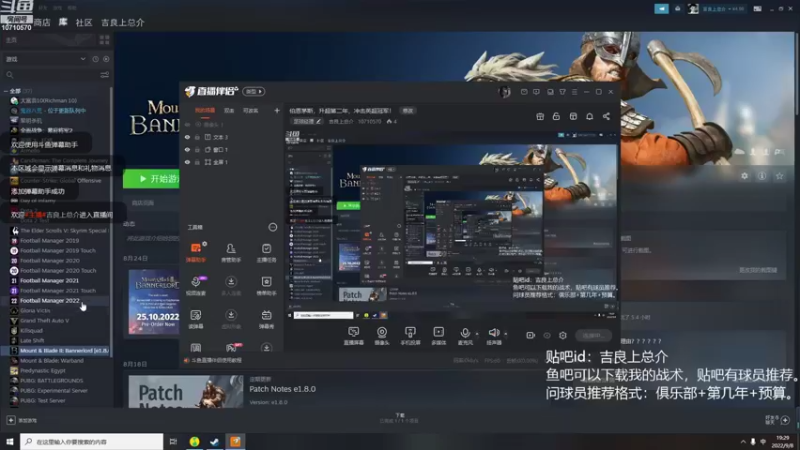Toggle the preview eye icon near settings gear
Image resolution: width=800 pixels, height=450 pixels.
pos(547,335)
